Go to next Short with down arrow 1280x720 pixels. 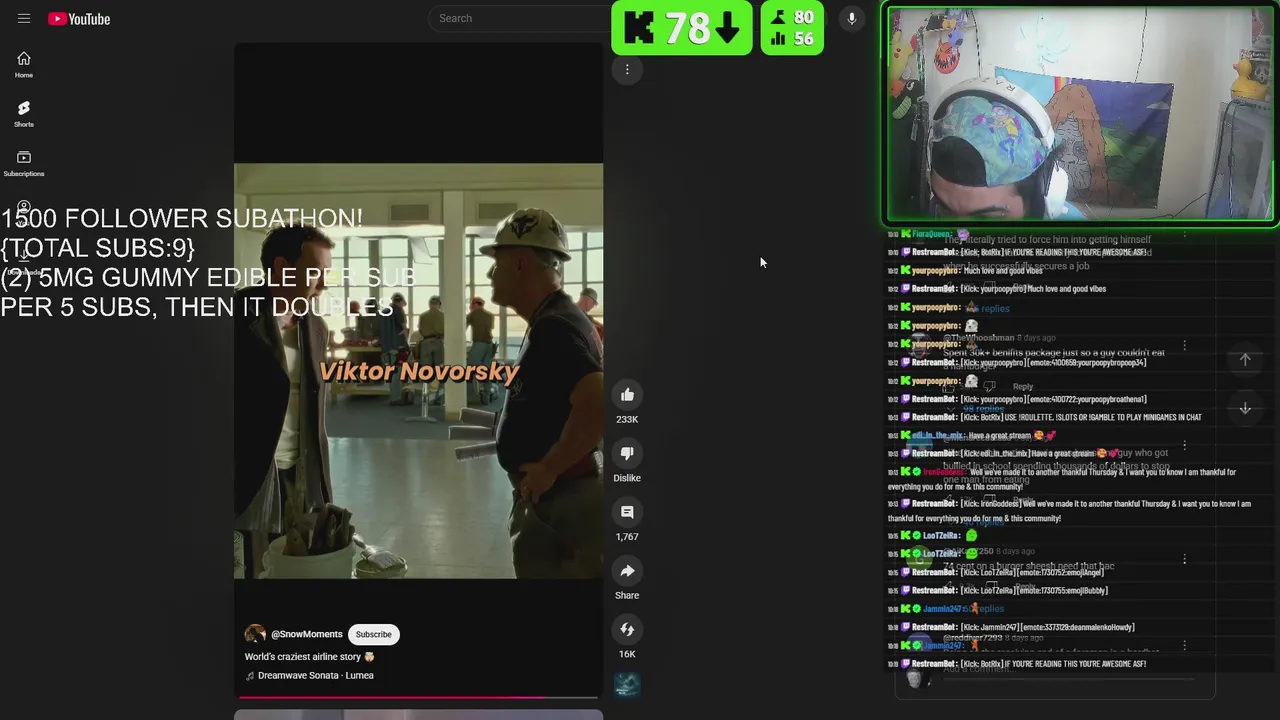1245,408
